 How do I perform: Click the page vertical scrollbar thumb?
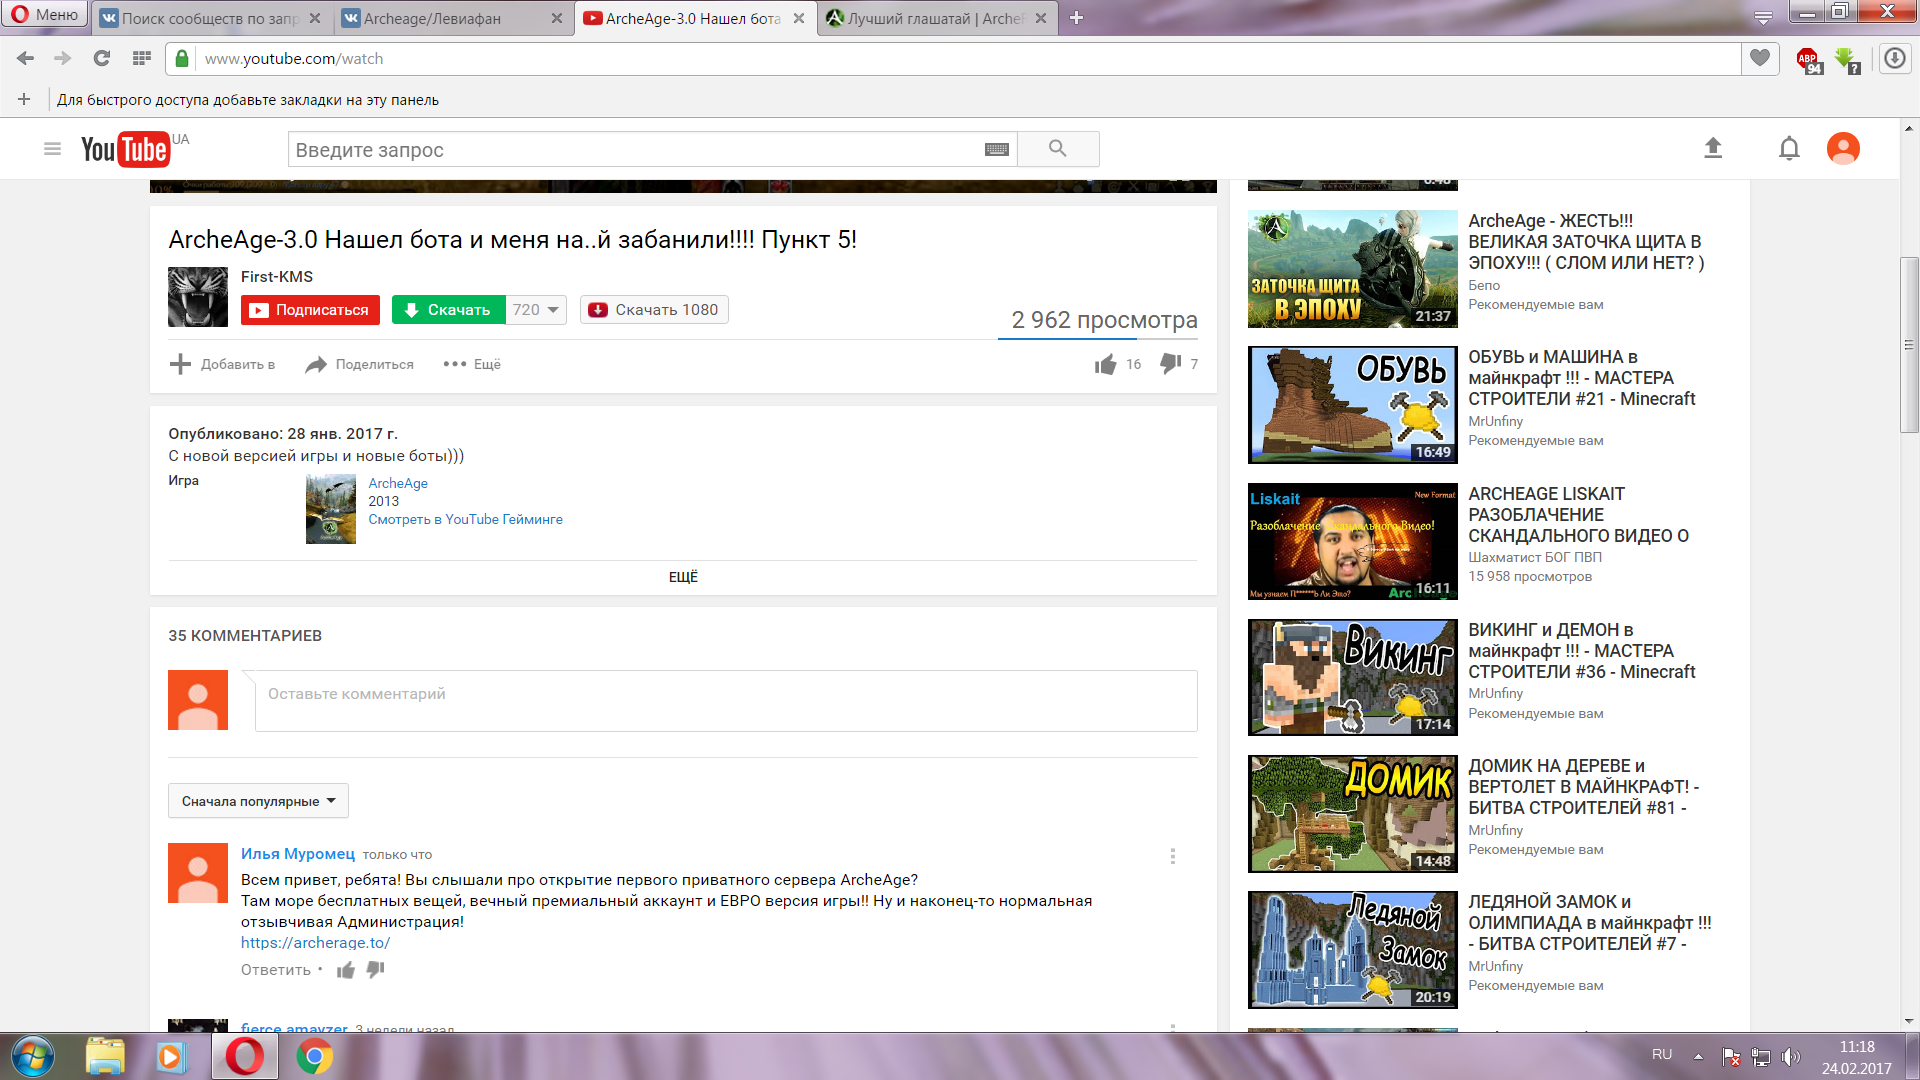click(1909, 345)
